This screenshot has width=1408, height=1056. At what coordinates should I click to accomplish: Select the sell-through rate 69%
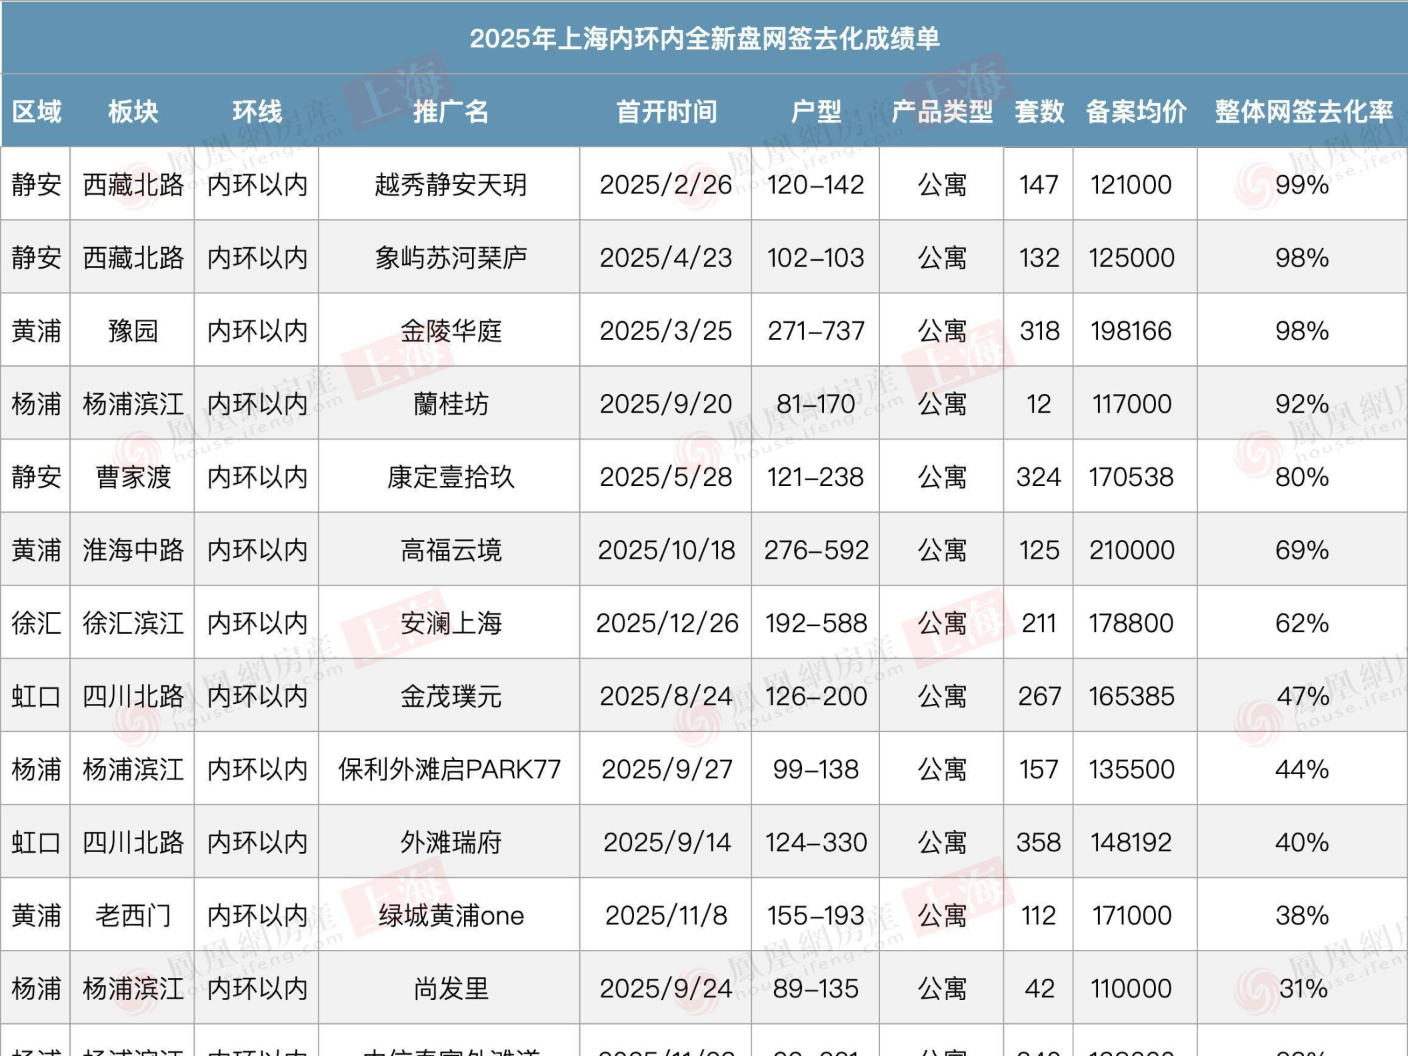tap(1302, 550)
